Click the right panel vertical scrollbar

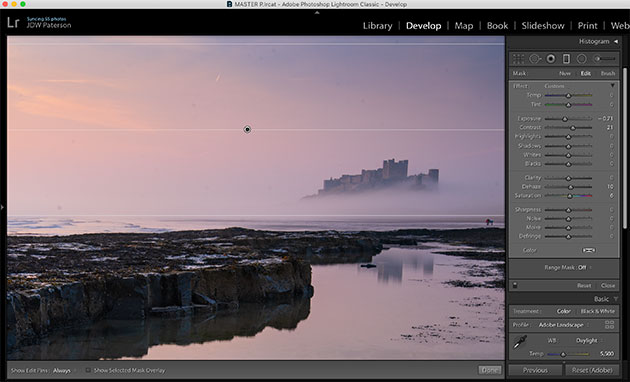(x=625, y=149)
